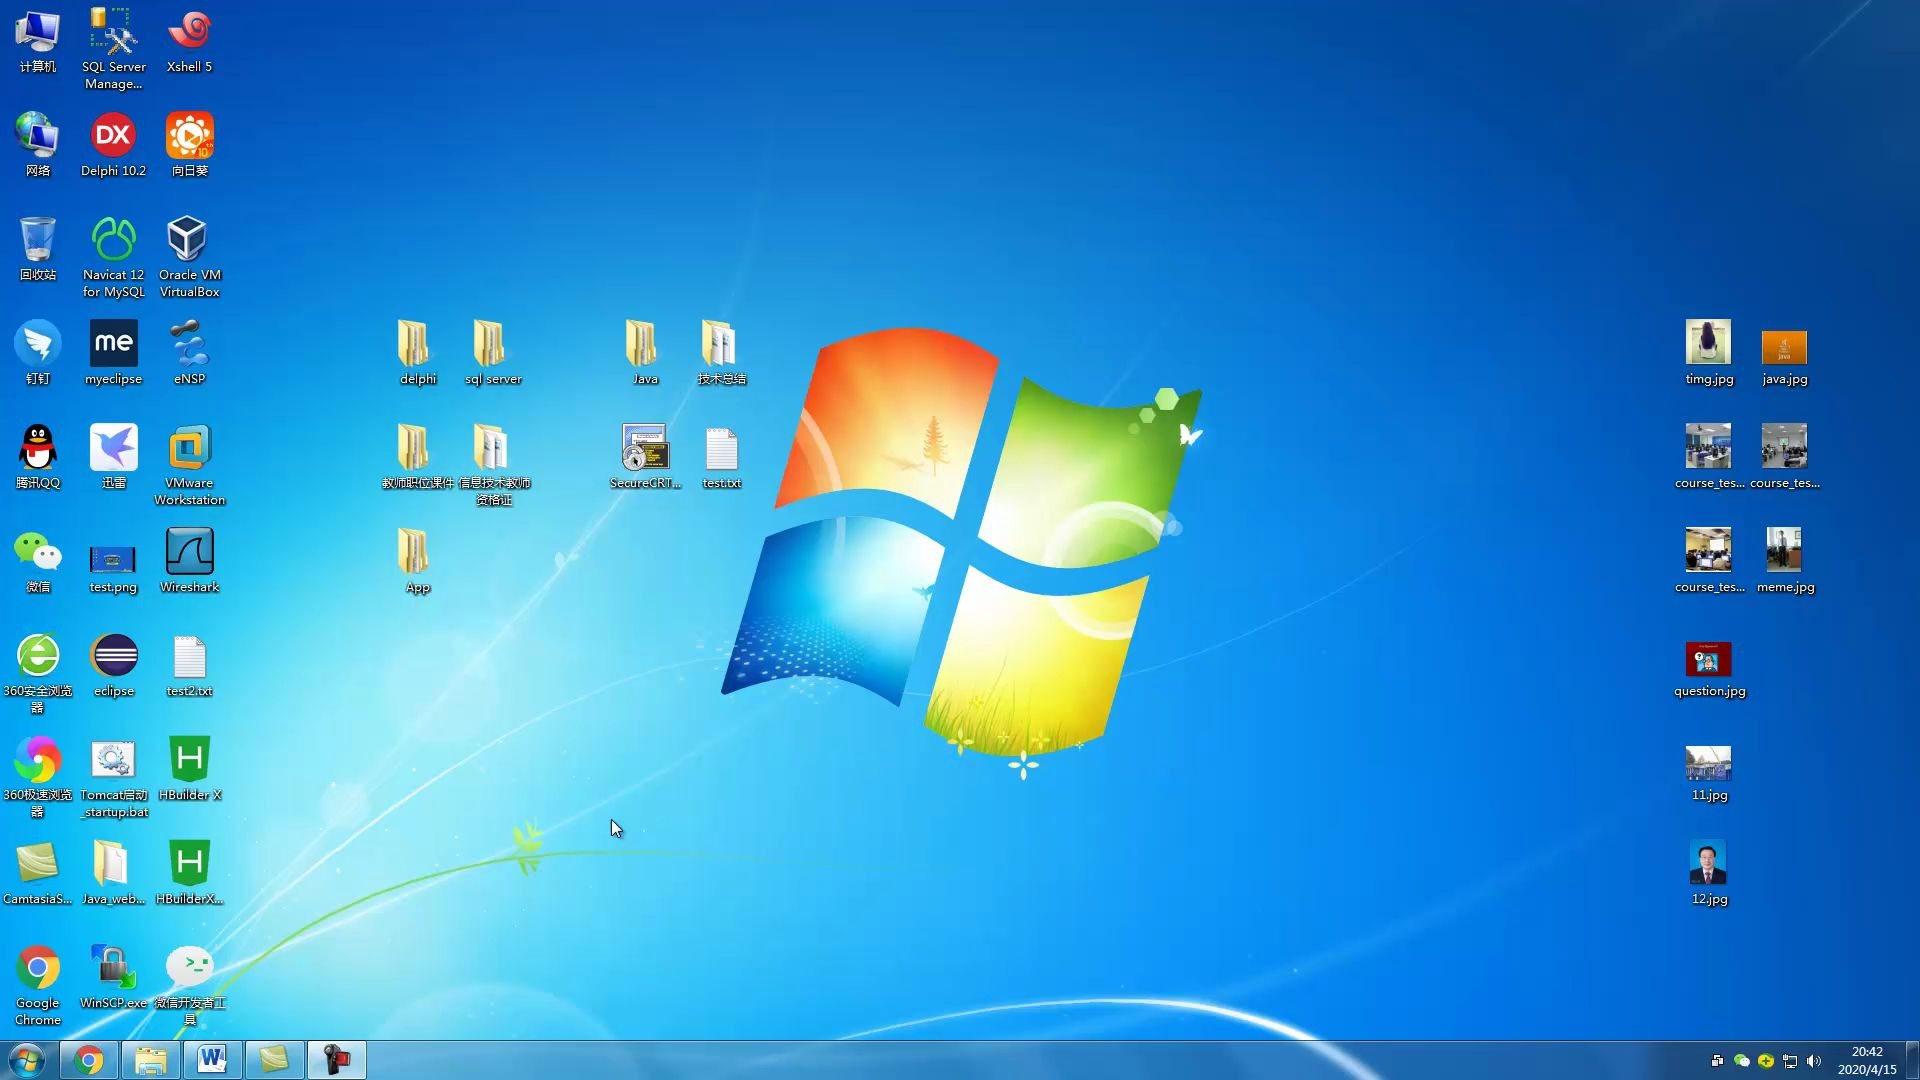Open 技术总结 folder on desktop
The height and width of the screenshot is (1080, 1920).
pos(720,347)
